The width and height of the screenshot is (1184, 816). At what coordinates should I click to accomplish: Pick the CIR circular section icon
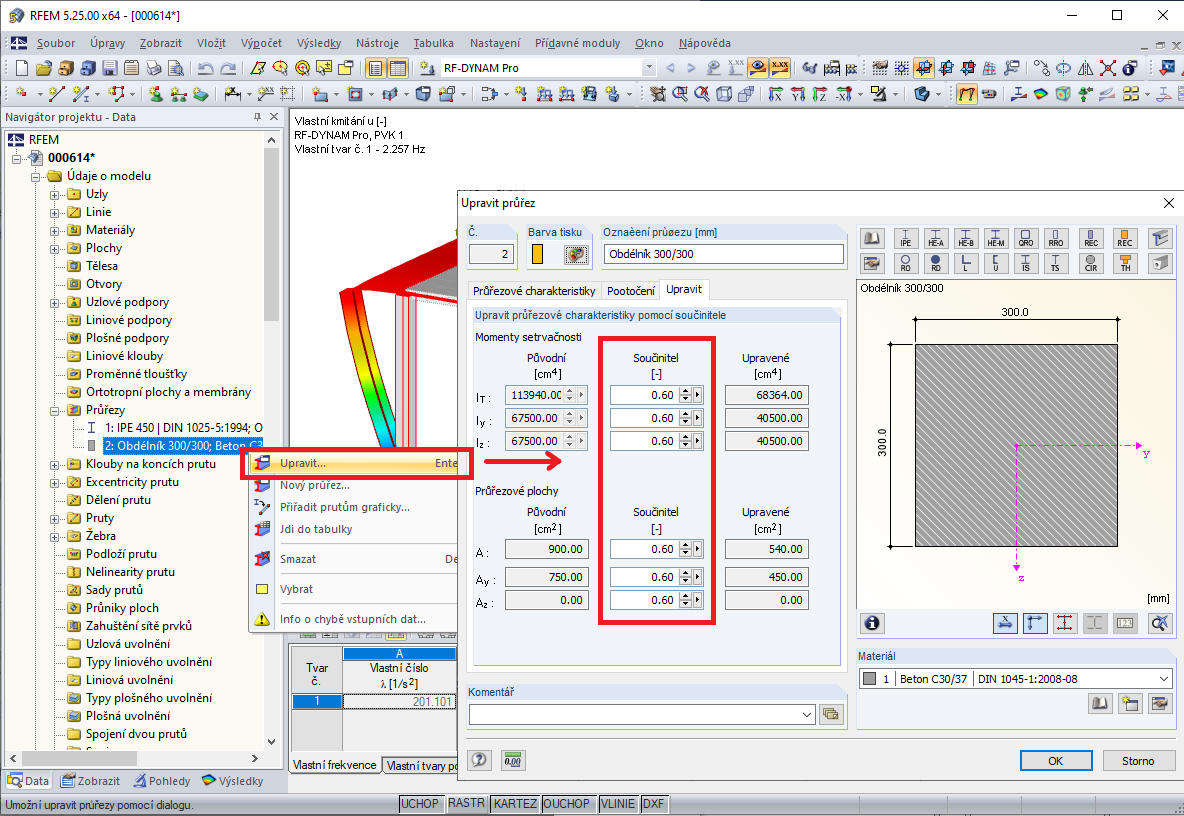click(x=1091, y=263)
